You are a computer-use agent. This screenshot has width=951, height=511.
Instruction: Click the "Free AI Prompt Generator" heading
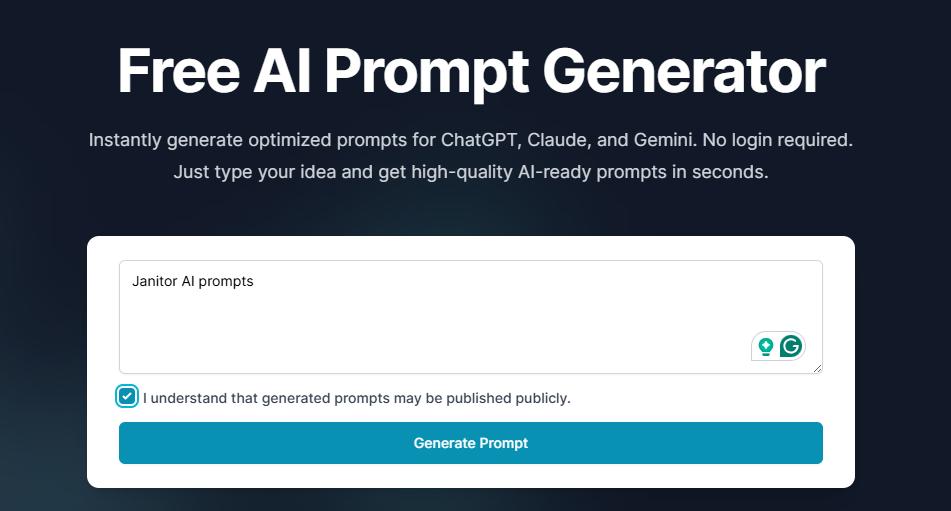pyautogui.click(x=471, y=70)
